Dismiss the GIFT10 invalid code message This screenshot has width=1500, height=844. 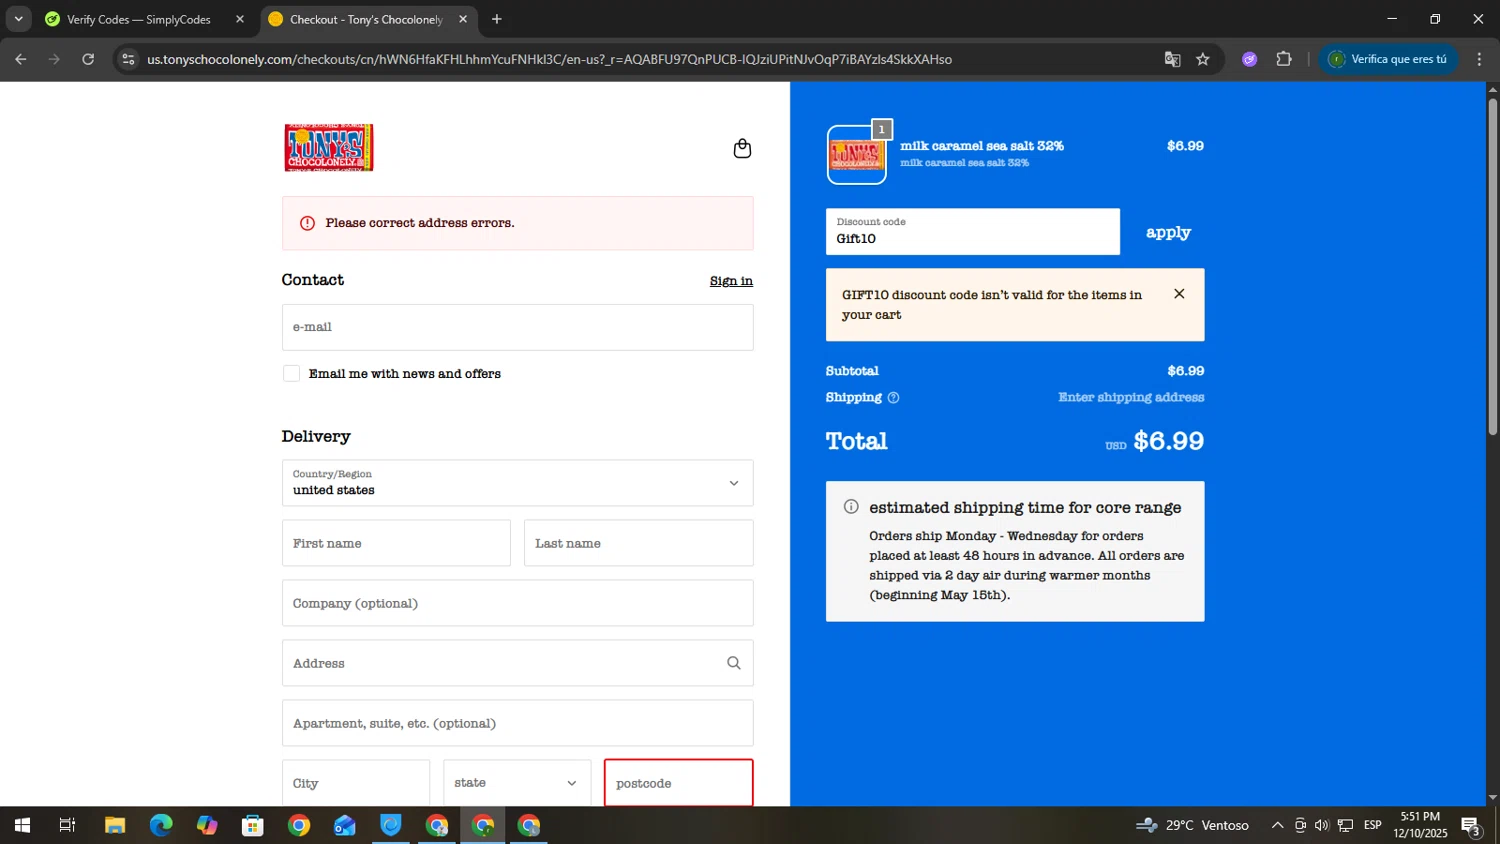tap(1179, 294)
